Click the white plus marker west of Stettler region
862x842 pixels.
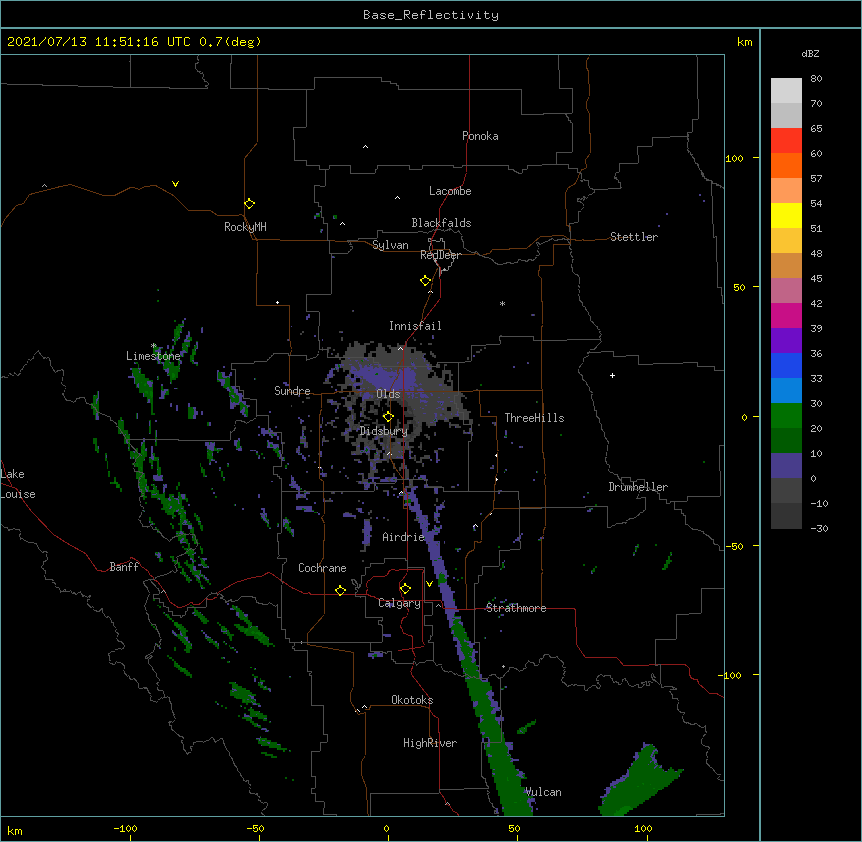point(612,375)
